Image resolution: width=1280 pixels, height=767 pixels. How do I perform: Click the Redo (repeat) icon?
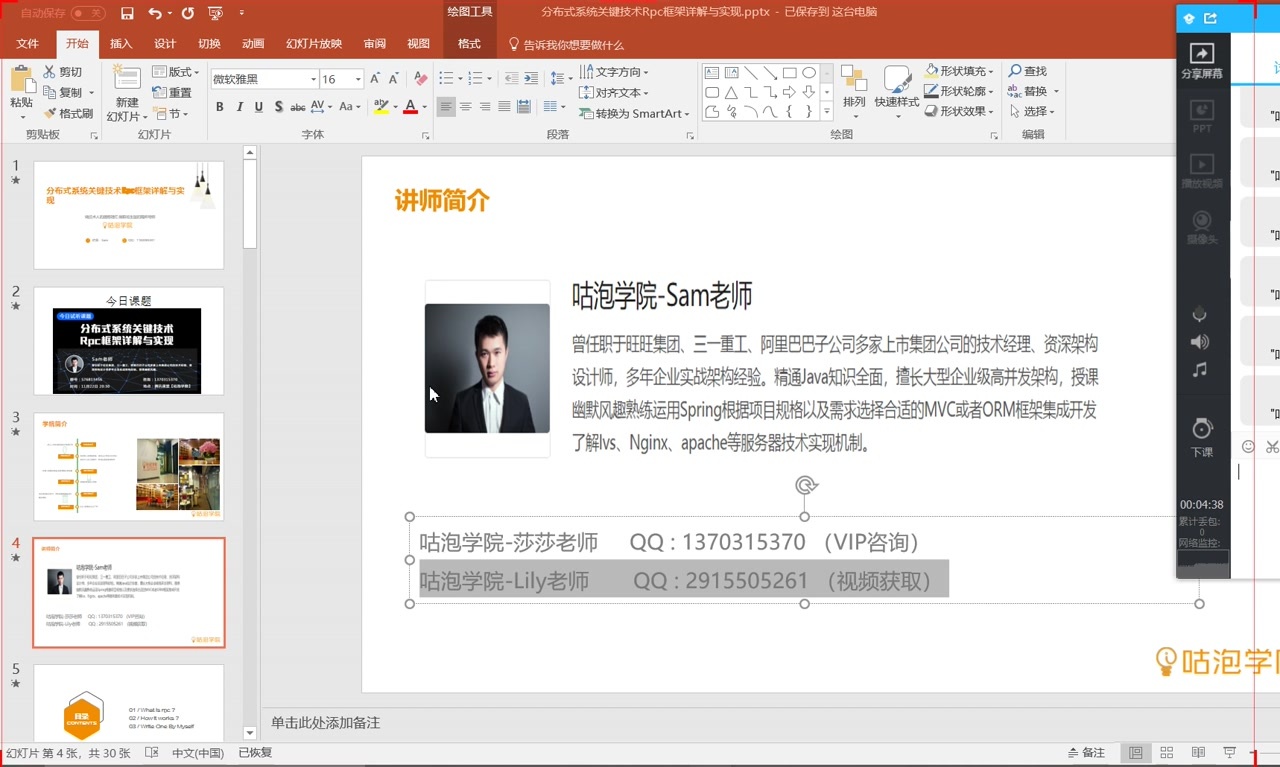pyautogui.click(x=188, y=13)
